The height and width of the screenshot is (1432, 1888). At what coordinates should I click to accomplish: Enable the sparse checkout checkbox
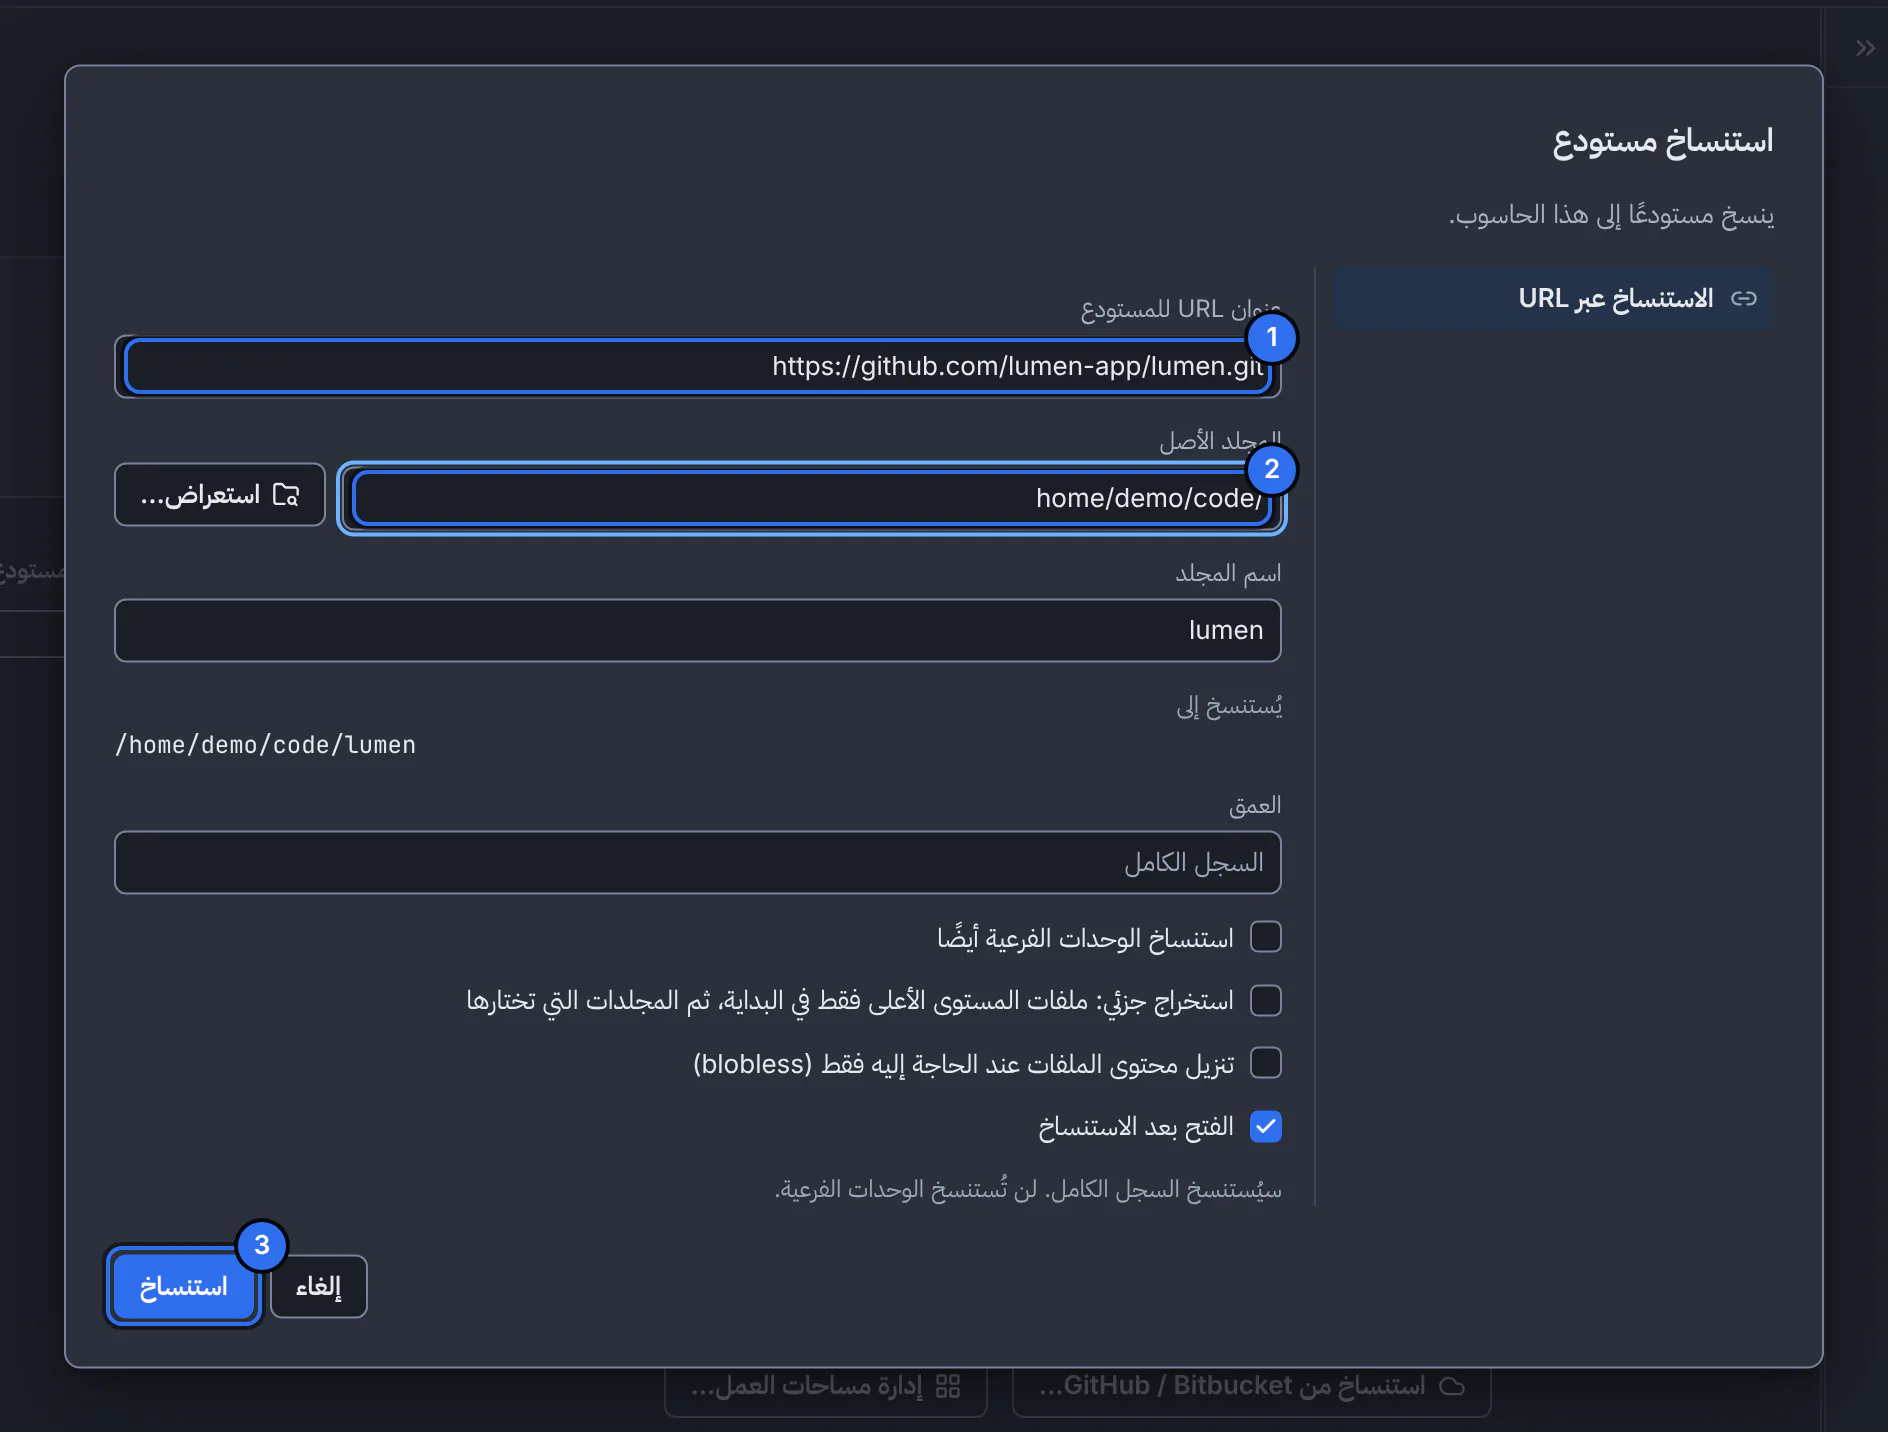(1266, 1001)
